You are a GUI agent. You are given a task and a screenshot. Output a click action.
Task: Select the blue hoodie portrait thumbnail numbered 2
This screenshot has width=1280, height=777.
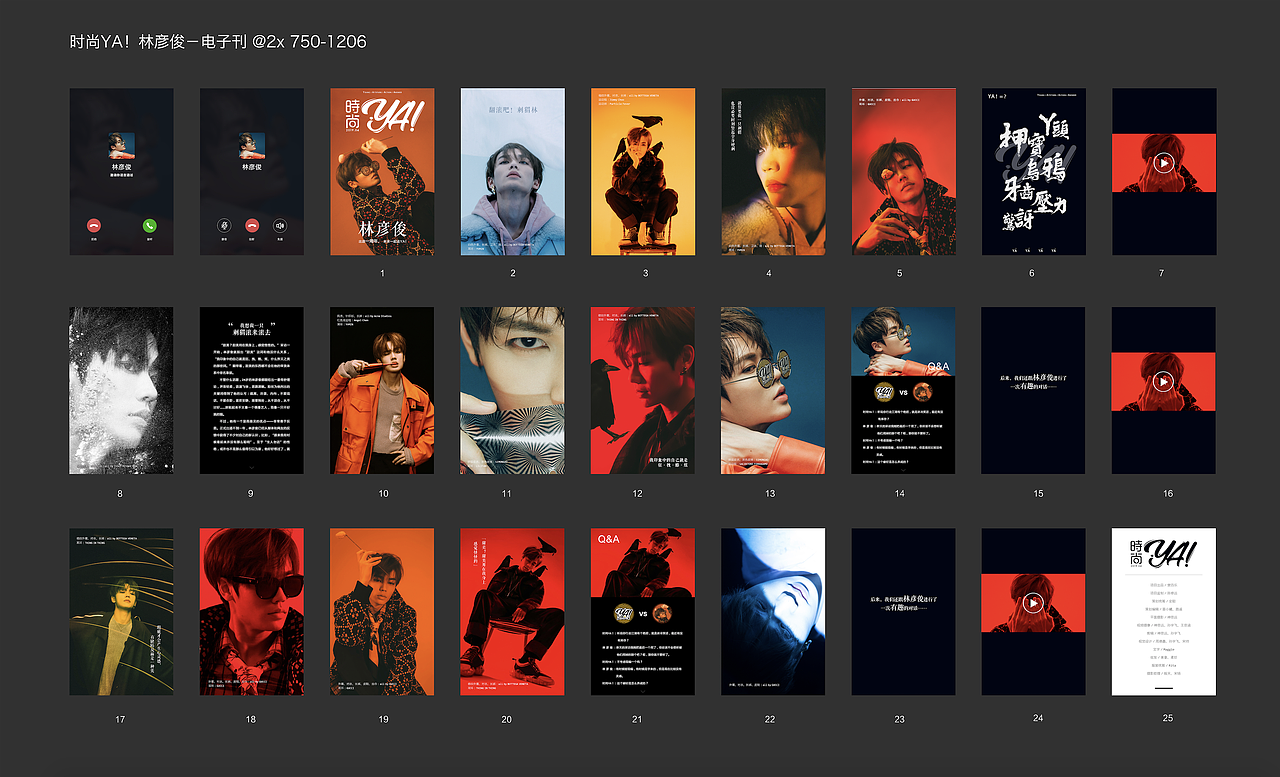pos(513,171)
